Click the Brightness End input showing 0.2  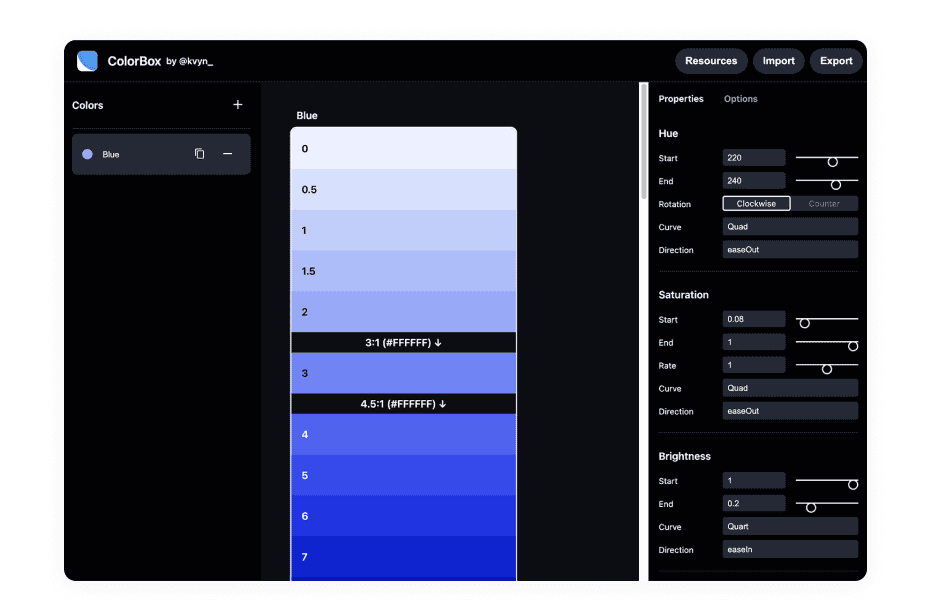click(x=753, y=503)
